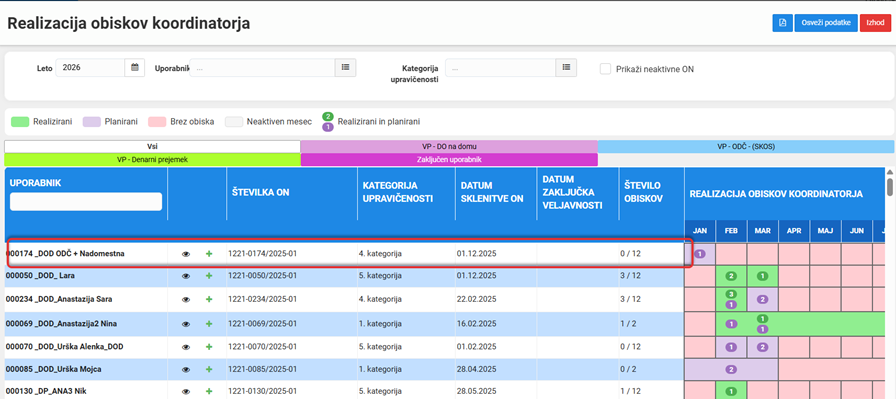Click the realized badge 1 in FEB for ANA3 Nik
This screenshot has height=399, width=896.
[731, 392]
